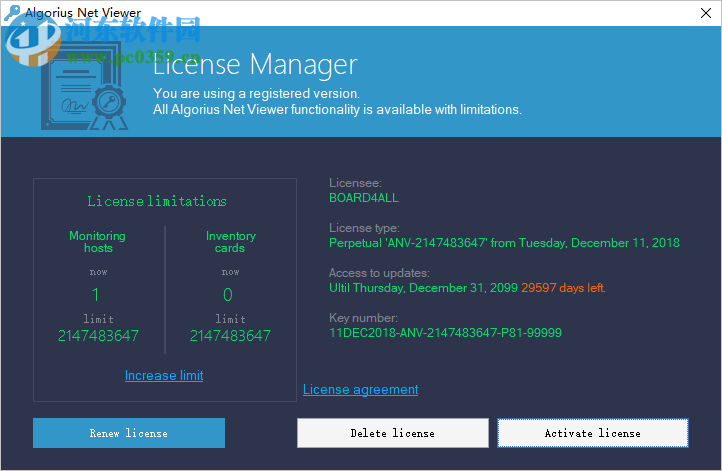Click key number 11DEC2018-ANV-2147483647-P81-99999
Screen dimensions: 722x471
(445, 332)
